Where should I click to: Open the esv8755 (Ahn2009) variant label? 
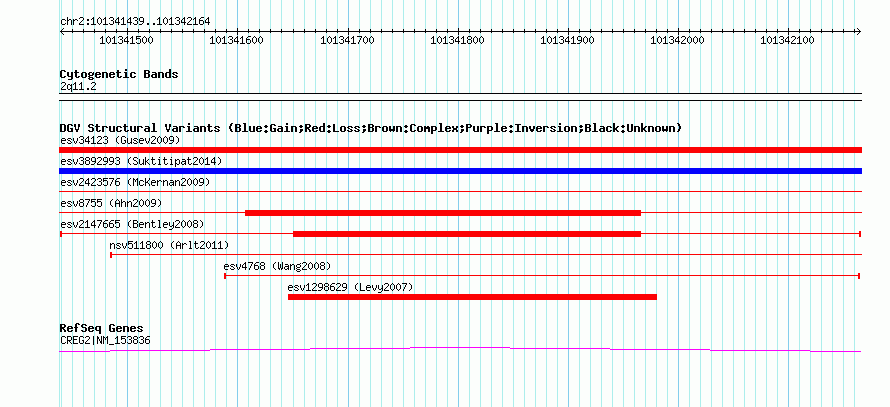(x=111, y=203)
